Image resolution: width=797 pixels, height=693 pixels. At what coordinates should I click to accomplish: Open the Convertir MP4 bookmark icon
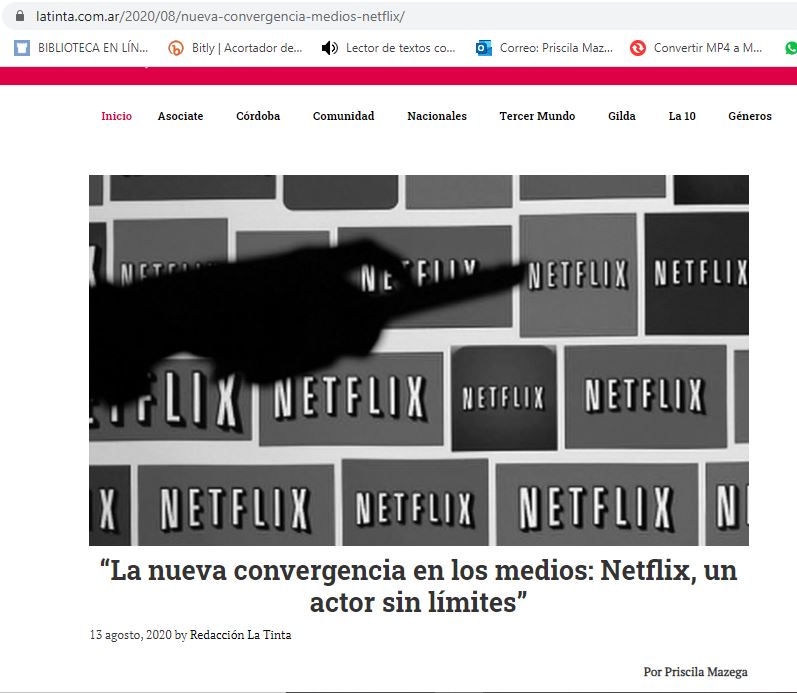click(x=637, y=48)
